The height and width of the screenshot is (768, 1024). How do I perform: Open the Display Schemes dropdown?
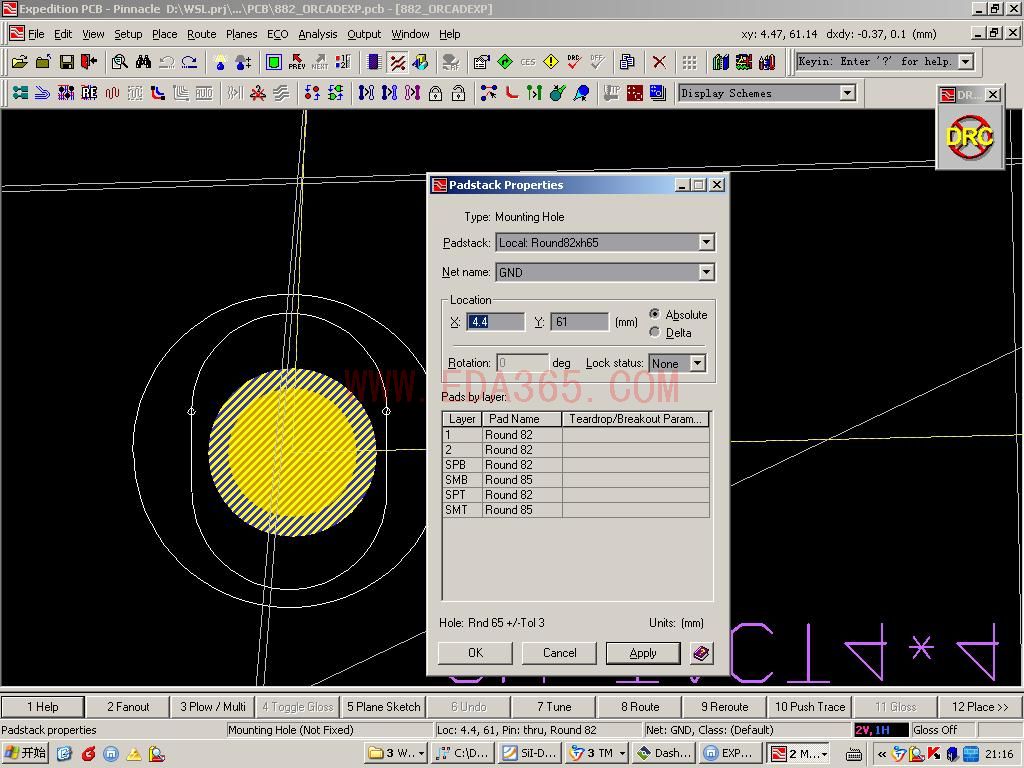[847, 93]
